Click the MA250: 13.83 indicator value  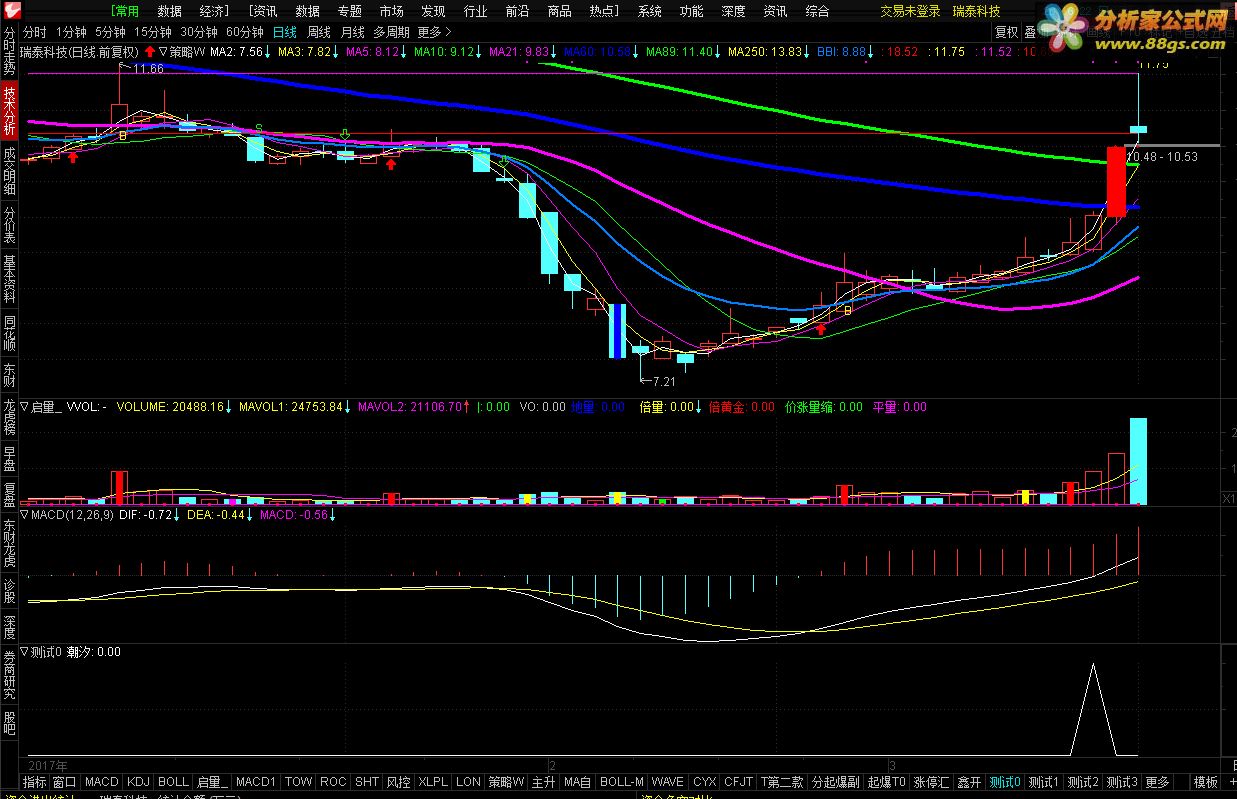(x=765, y=51)
